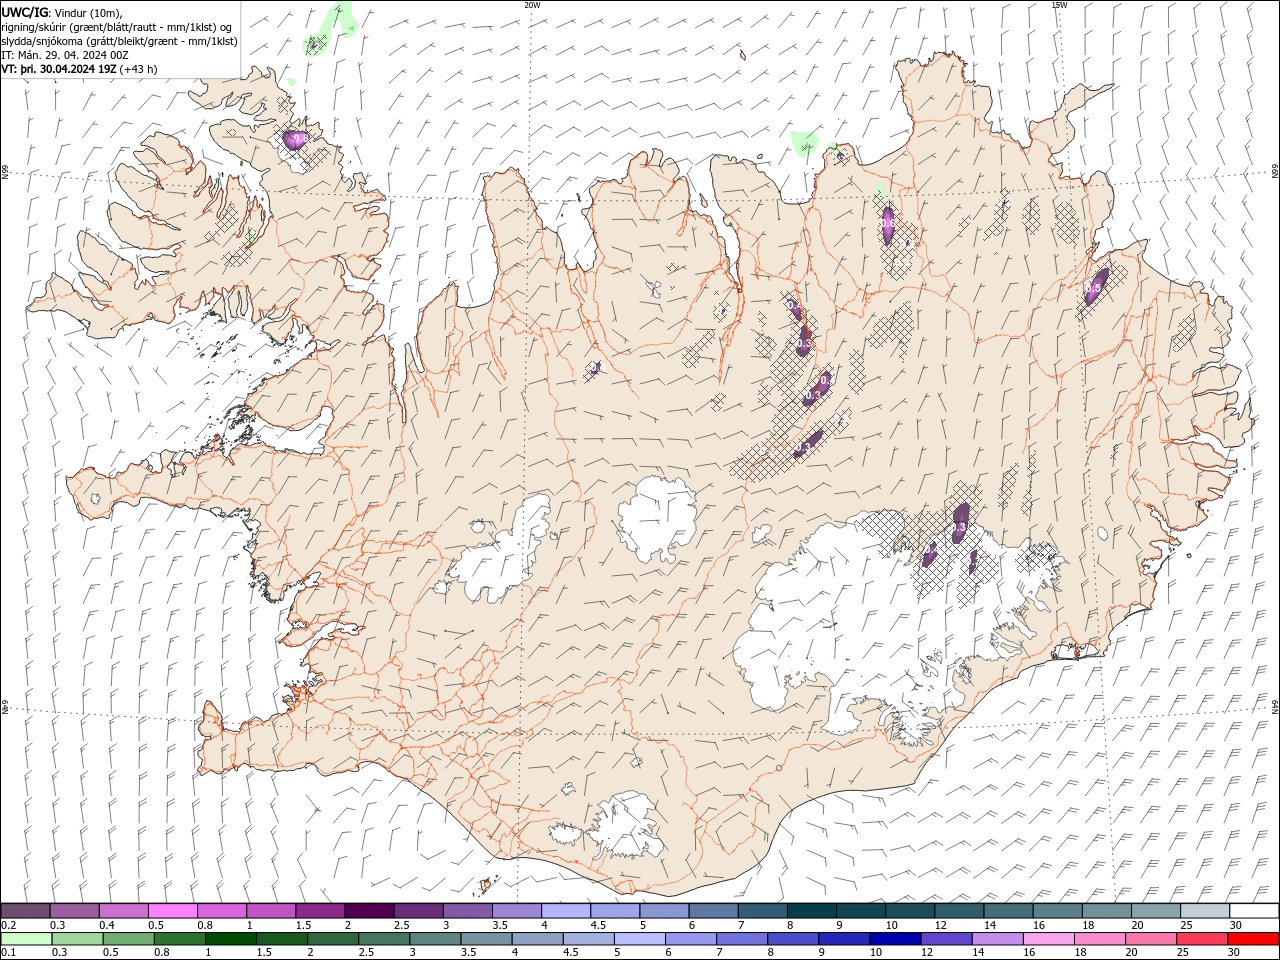This screenshot has width=1280, height=960.
Task: Select the dark teal upper swatch between 8 and 9
Action: [x=811, y=911]
